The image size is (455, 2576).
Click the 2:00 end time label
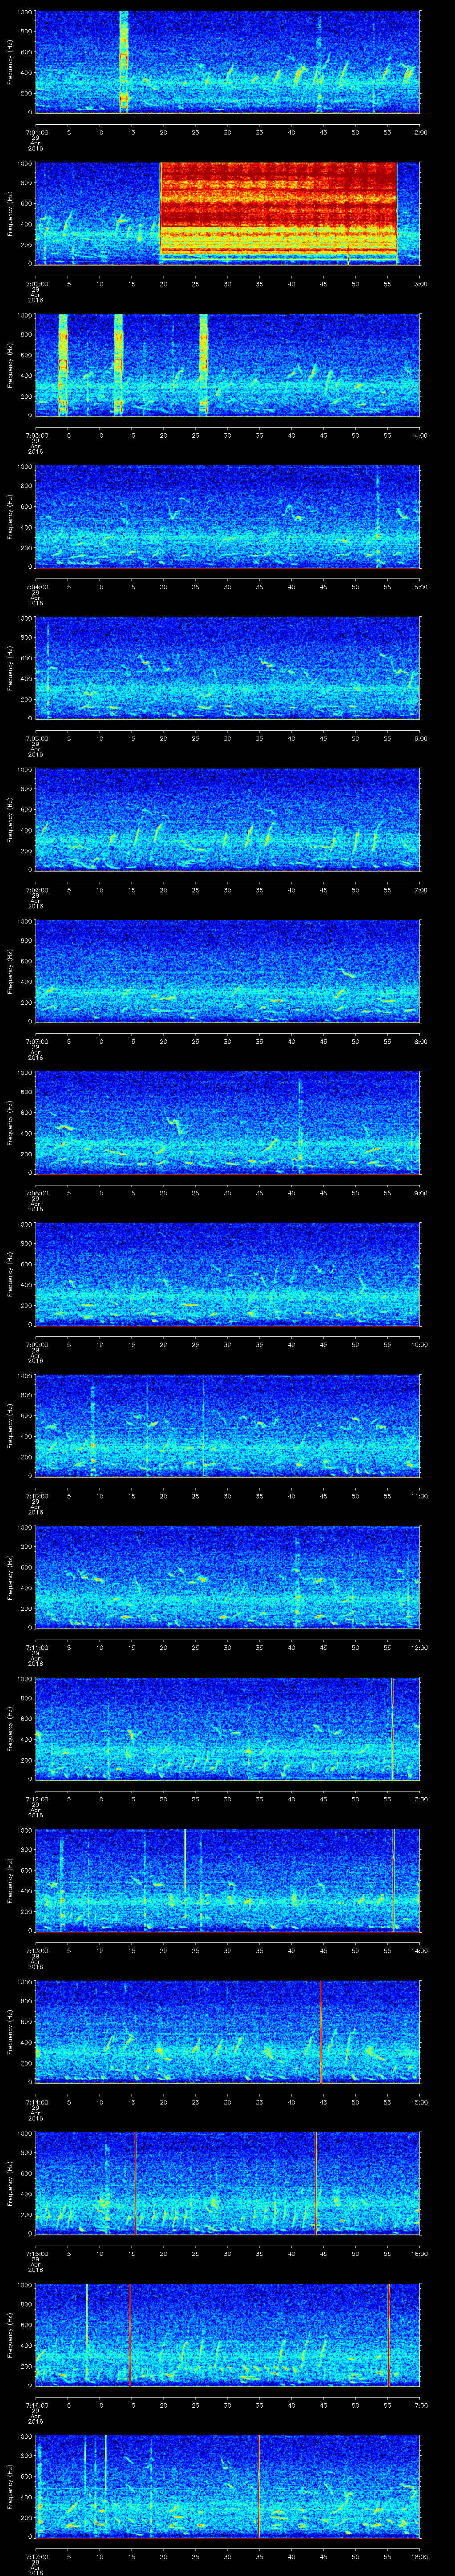click(420, 131)
